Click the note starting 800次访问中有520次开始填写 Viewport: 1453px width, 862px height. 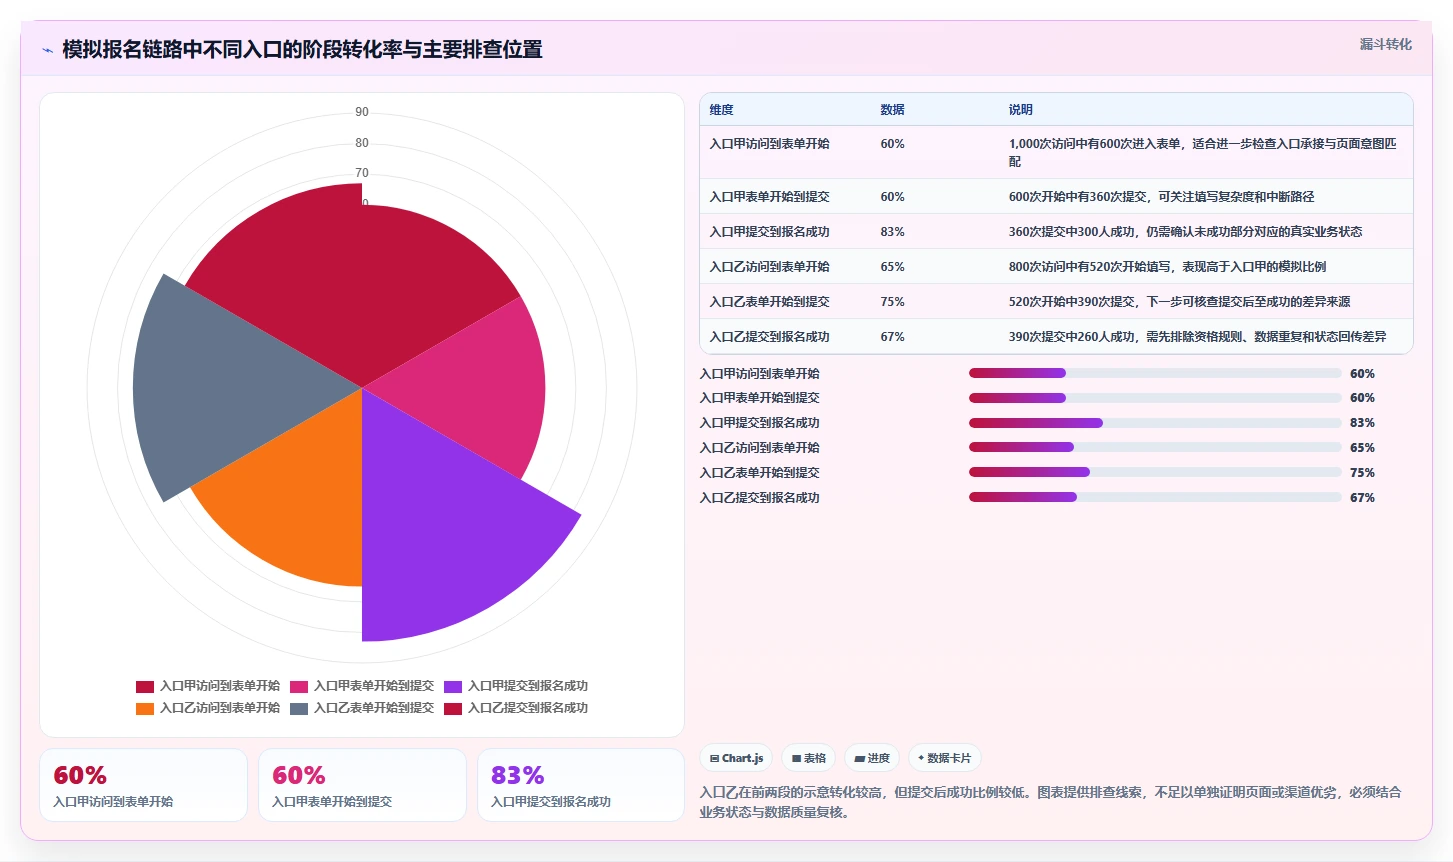tap(1167, 267)
